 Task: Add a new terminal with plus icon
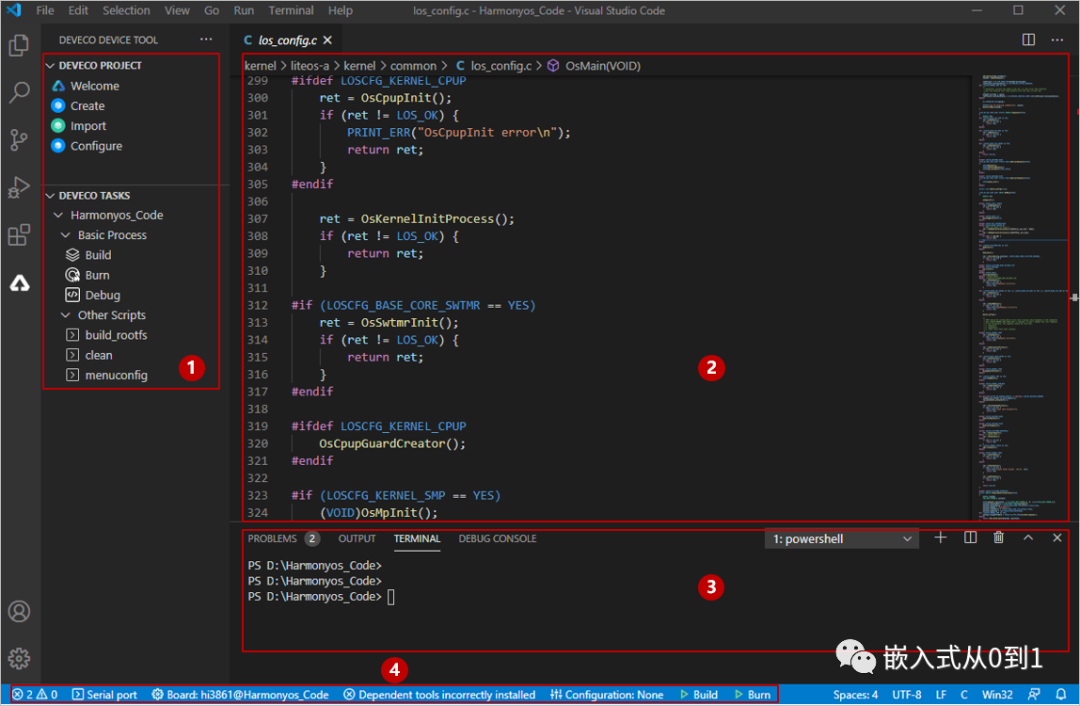click(x=940, y=538)
